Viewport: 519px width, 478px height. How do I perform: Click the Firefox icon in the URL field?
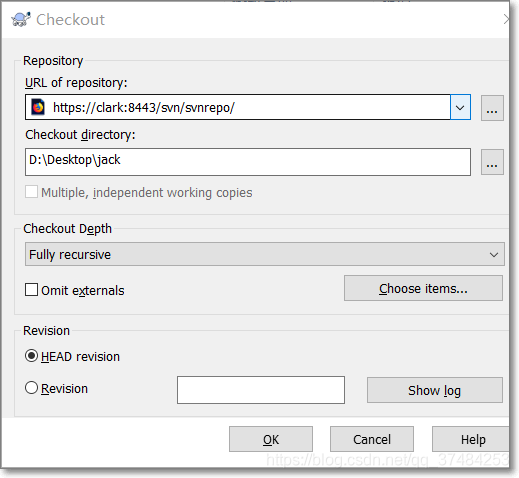38,107
